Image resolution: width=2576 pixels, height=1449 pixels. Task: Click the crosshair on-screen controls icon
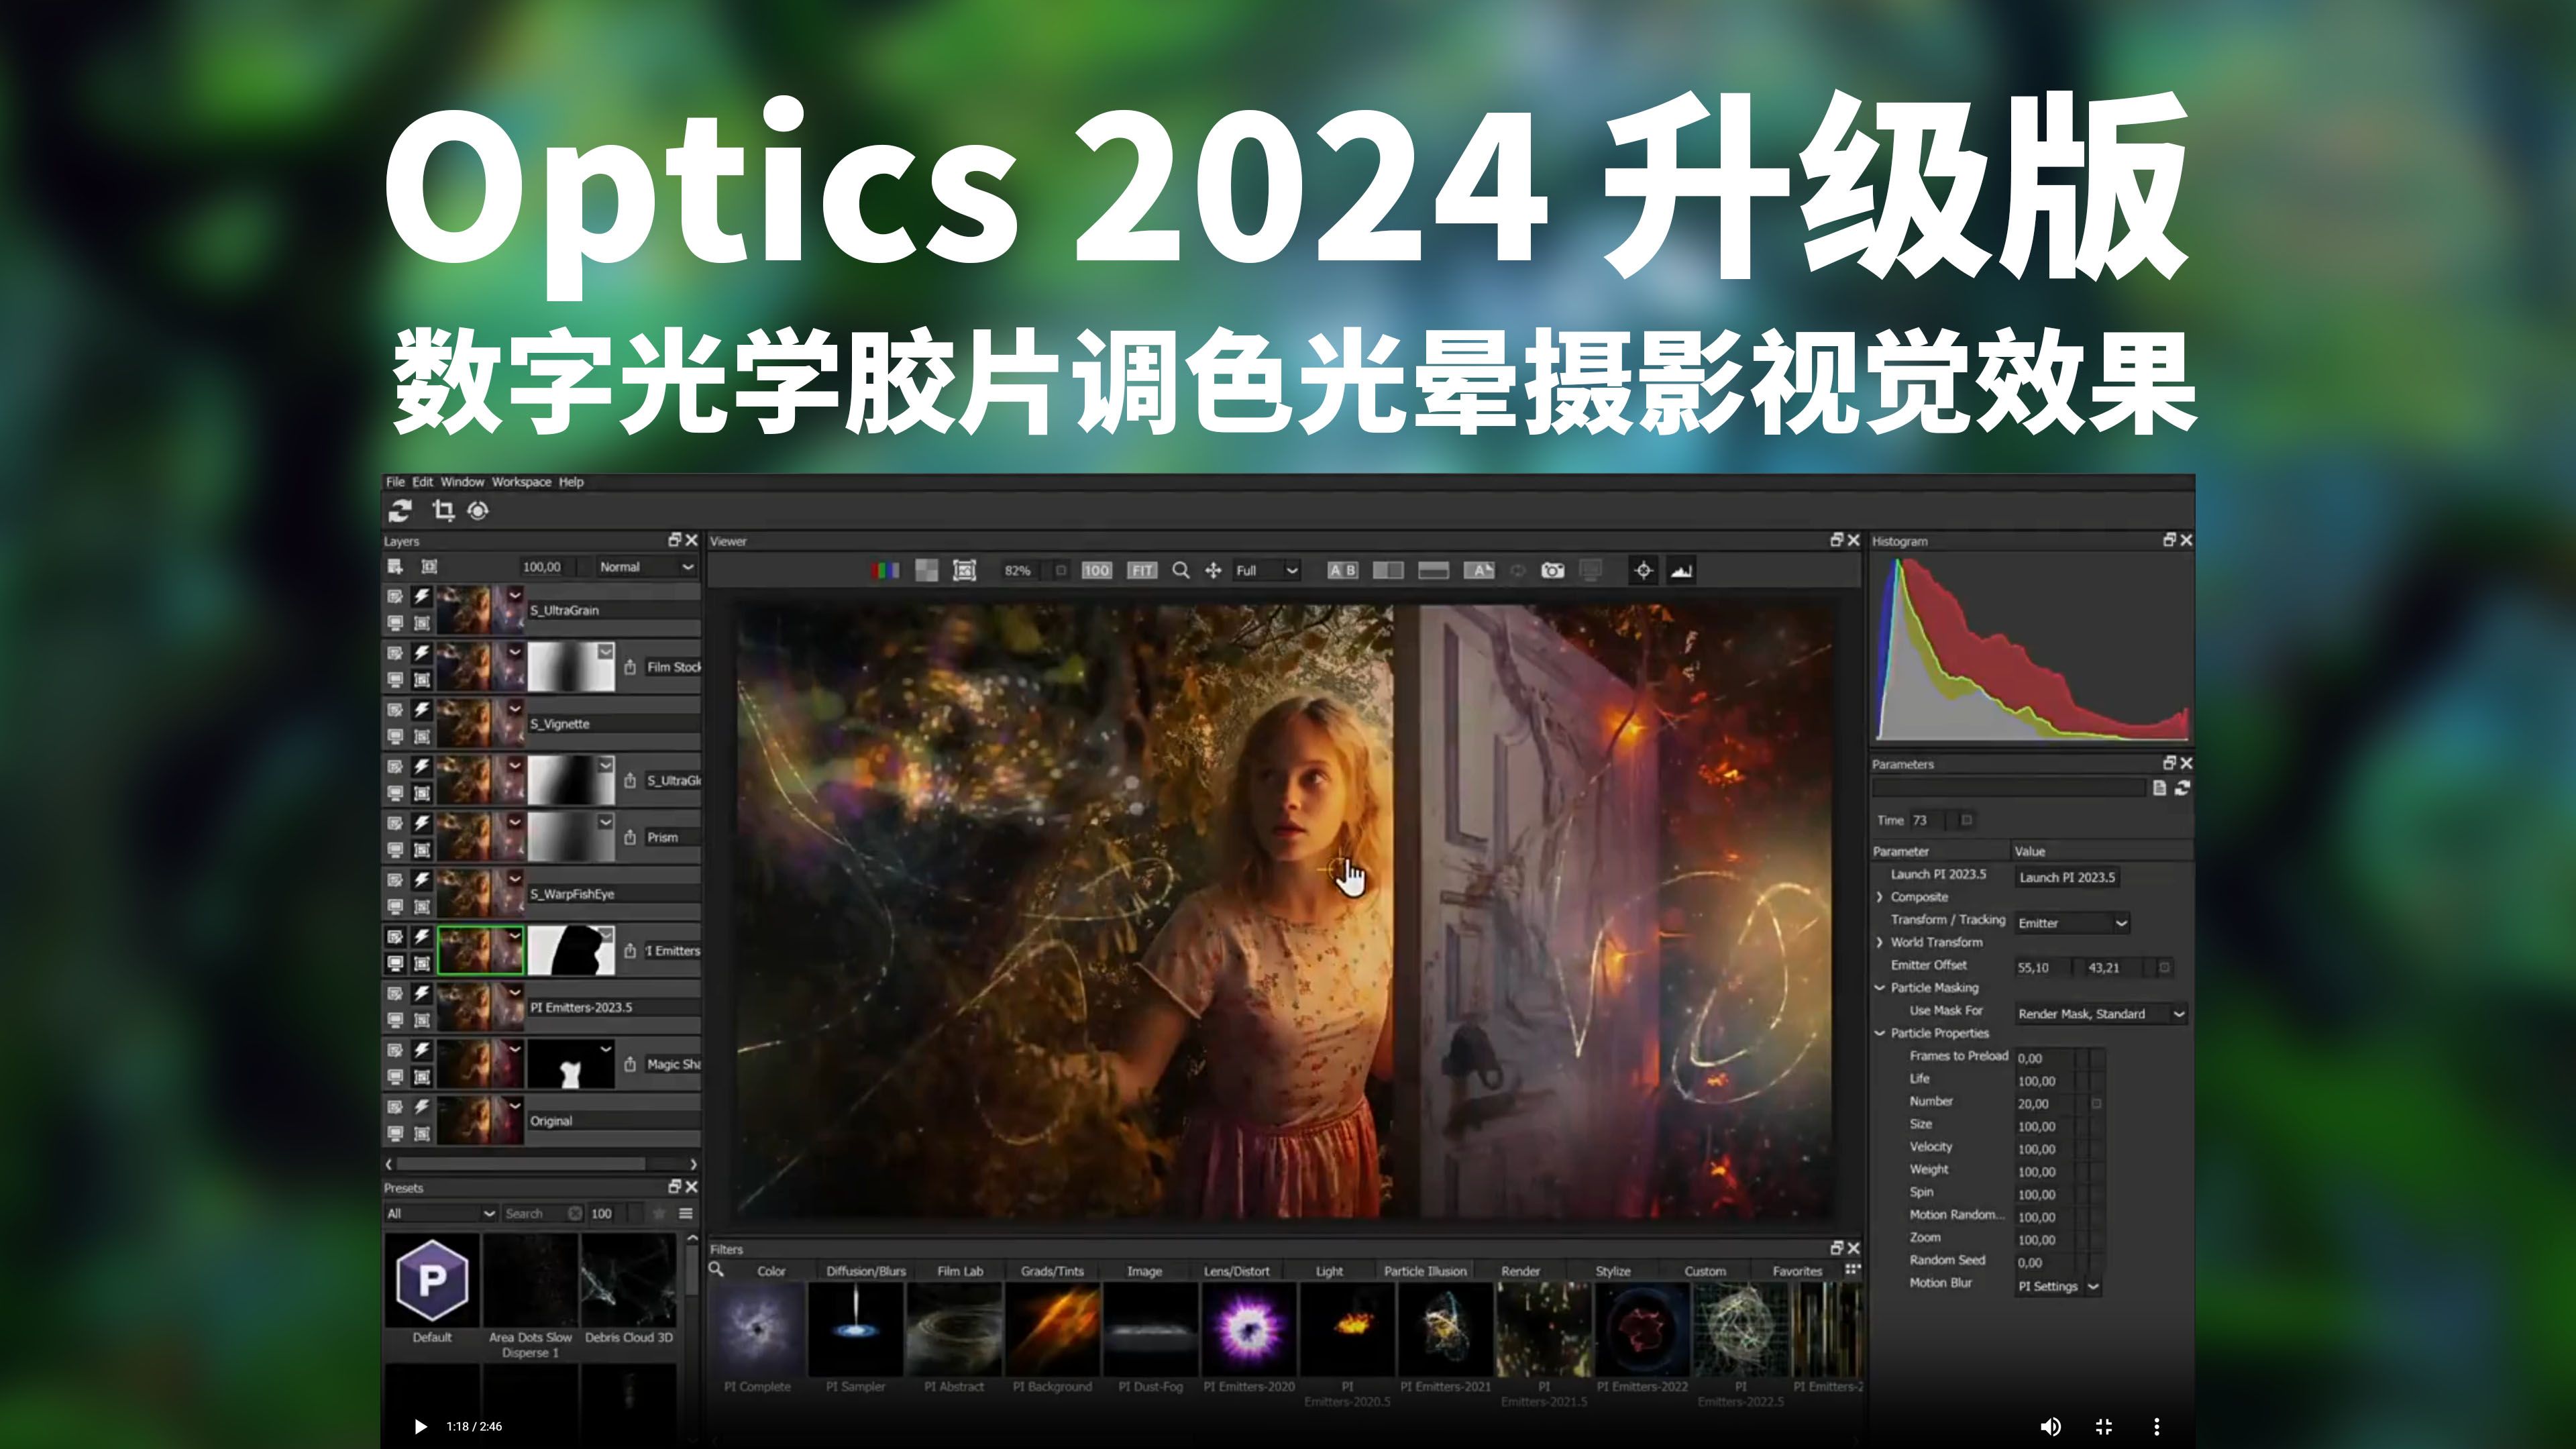click(x=1643, y=570)
